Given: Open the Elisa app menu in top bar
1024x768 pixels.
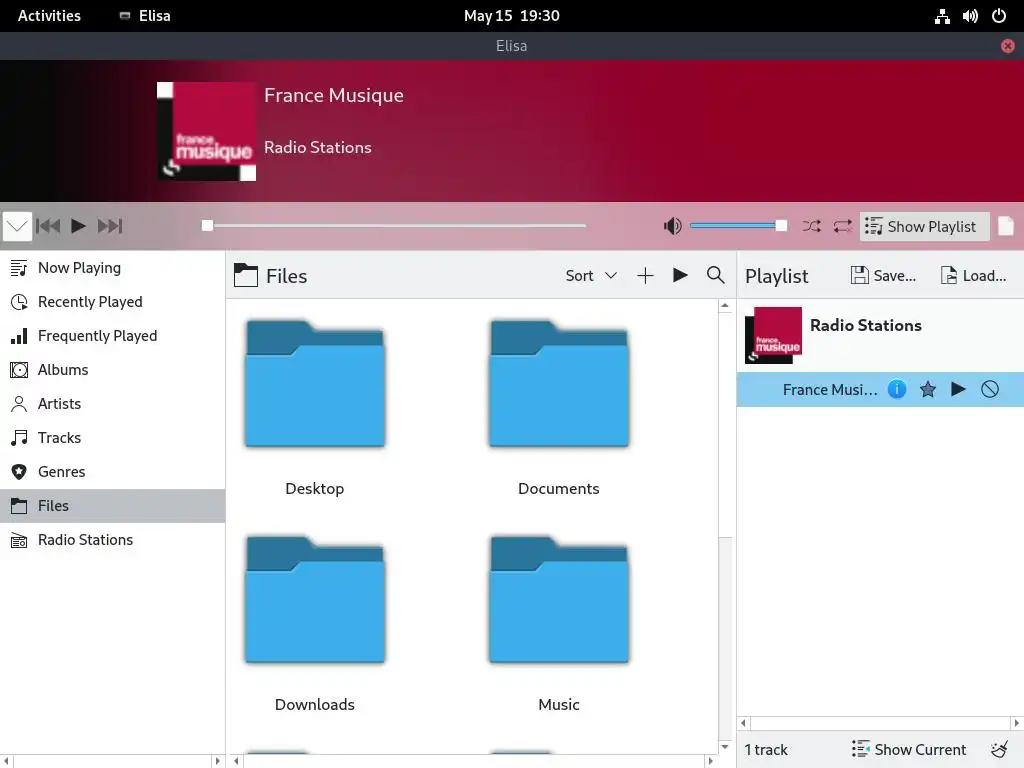Looking at the screenshot, I should click(x=145, y=16).
